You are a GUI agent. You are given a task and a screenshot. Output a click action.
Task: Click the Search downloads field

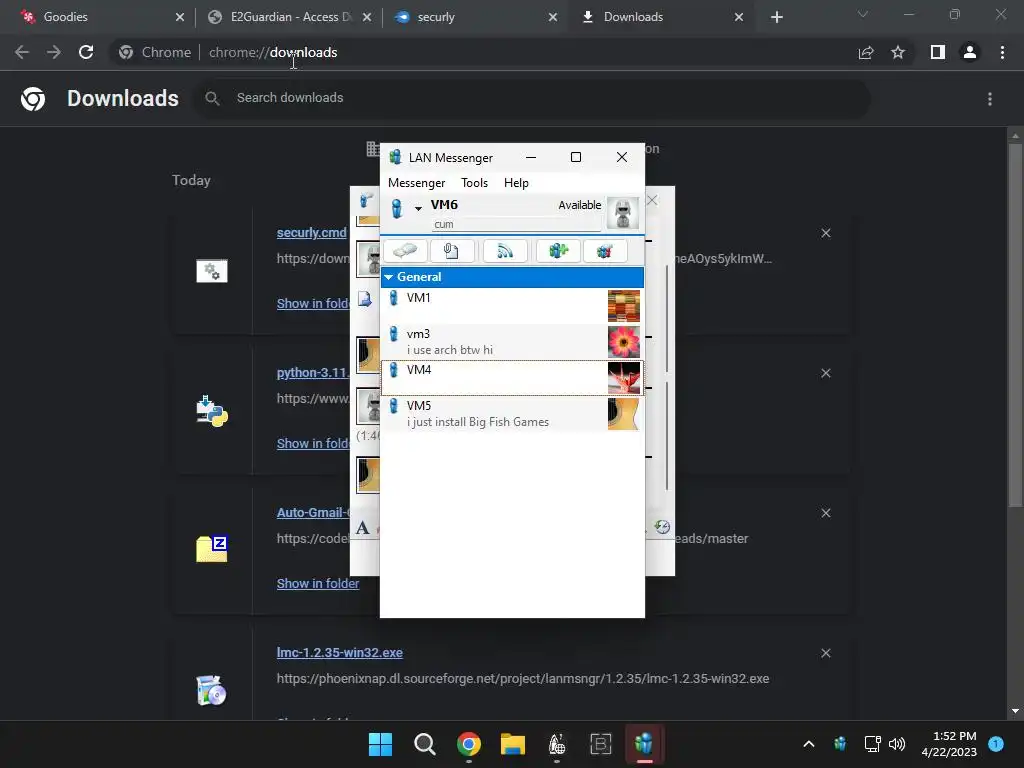pyautogui.click(x=531, y=98)
